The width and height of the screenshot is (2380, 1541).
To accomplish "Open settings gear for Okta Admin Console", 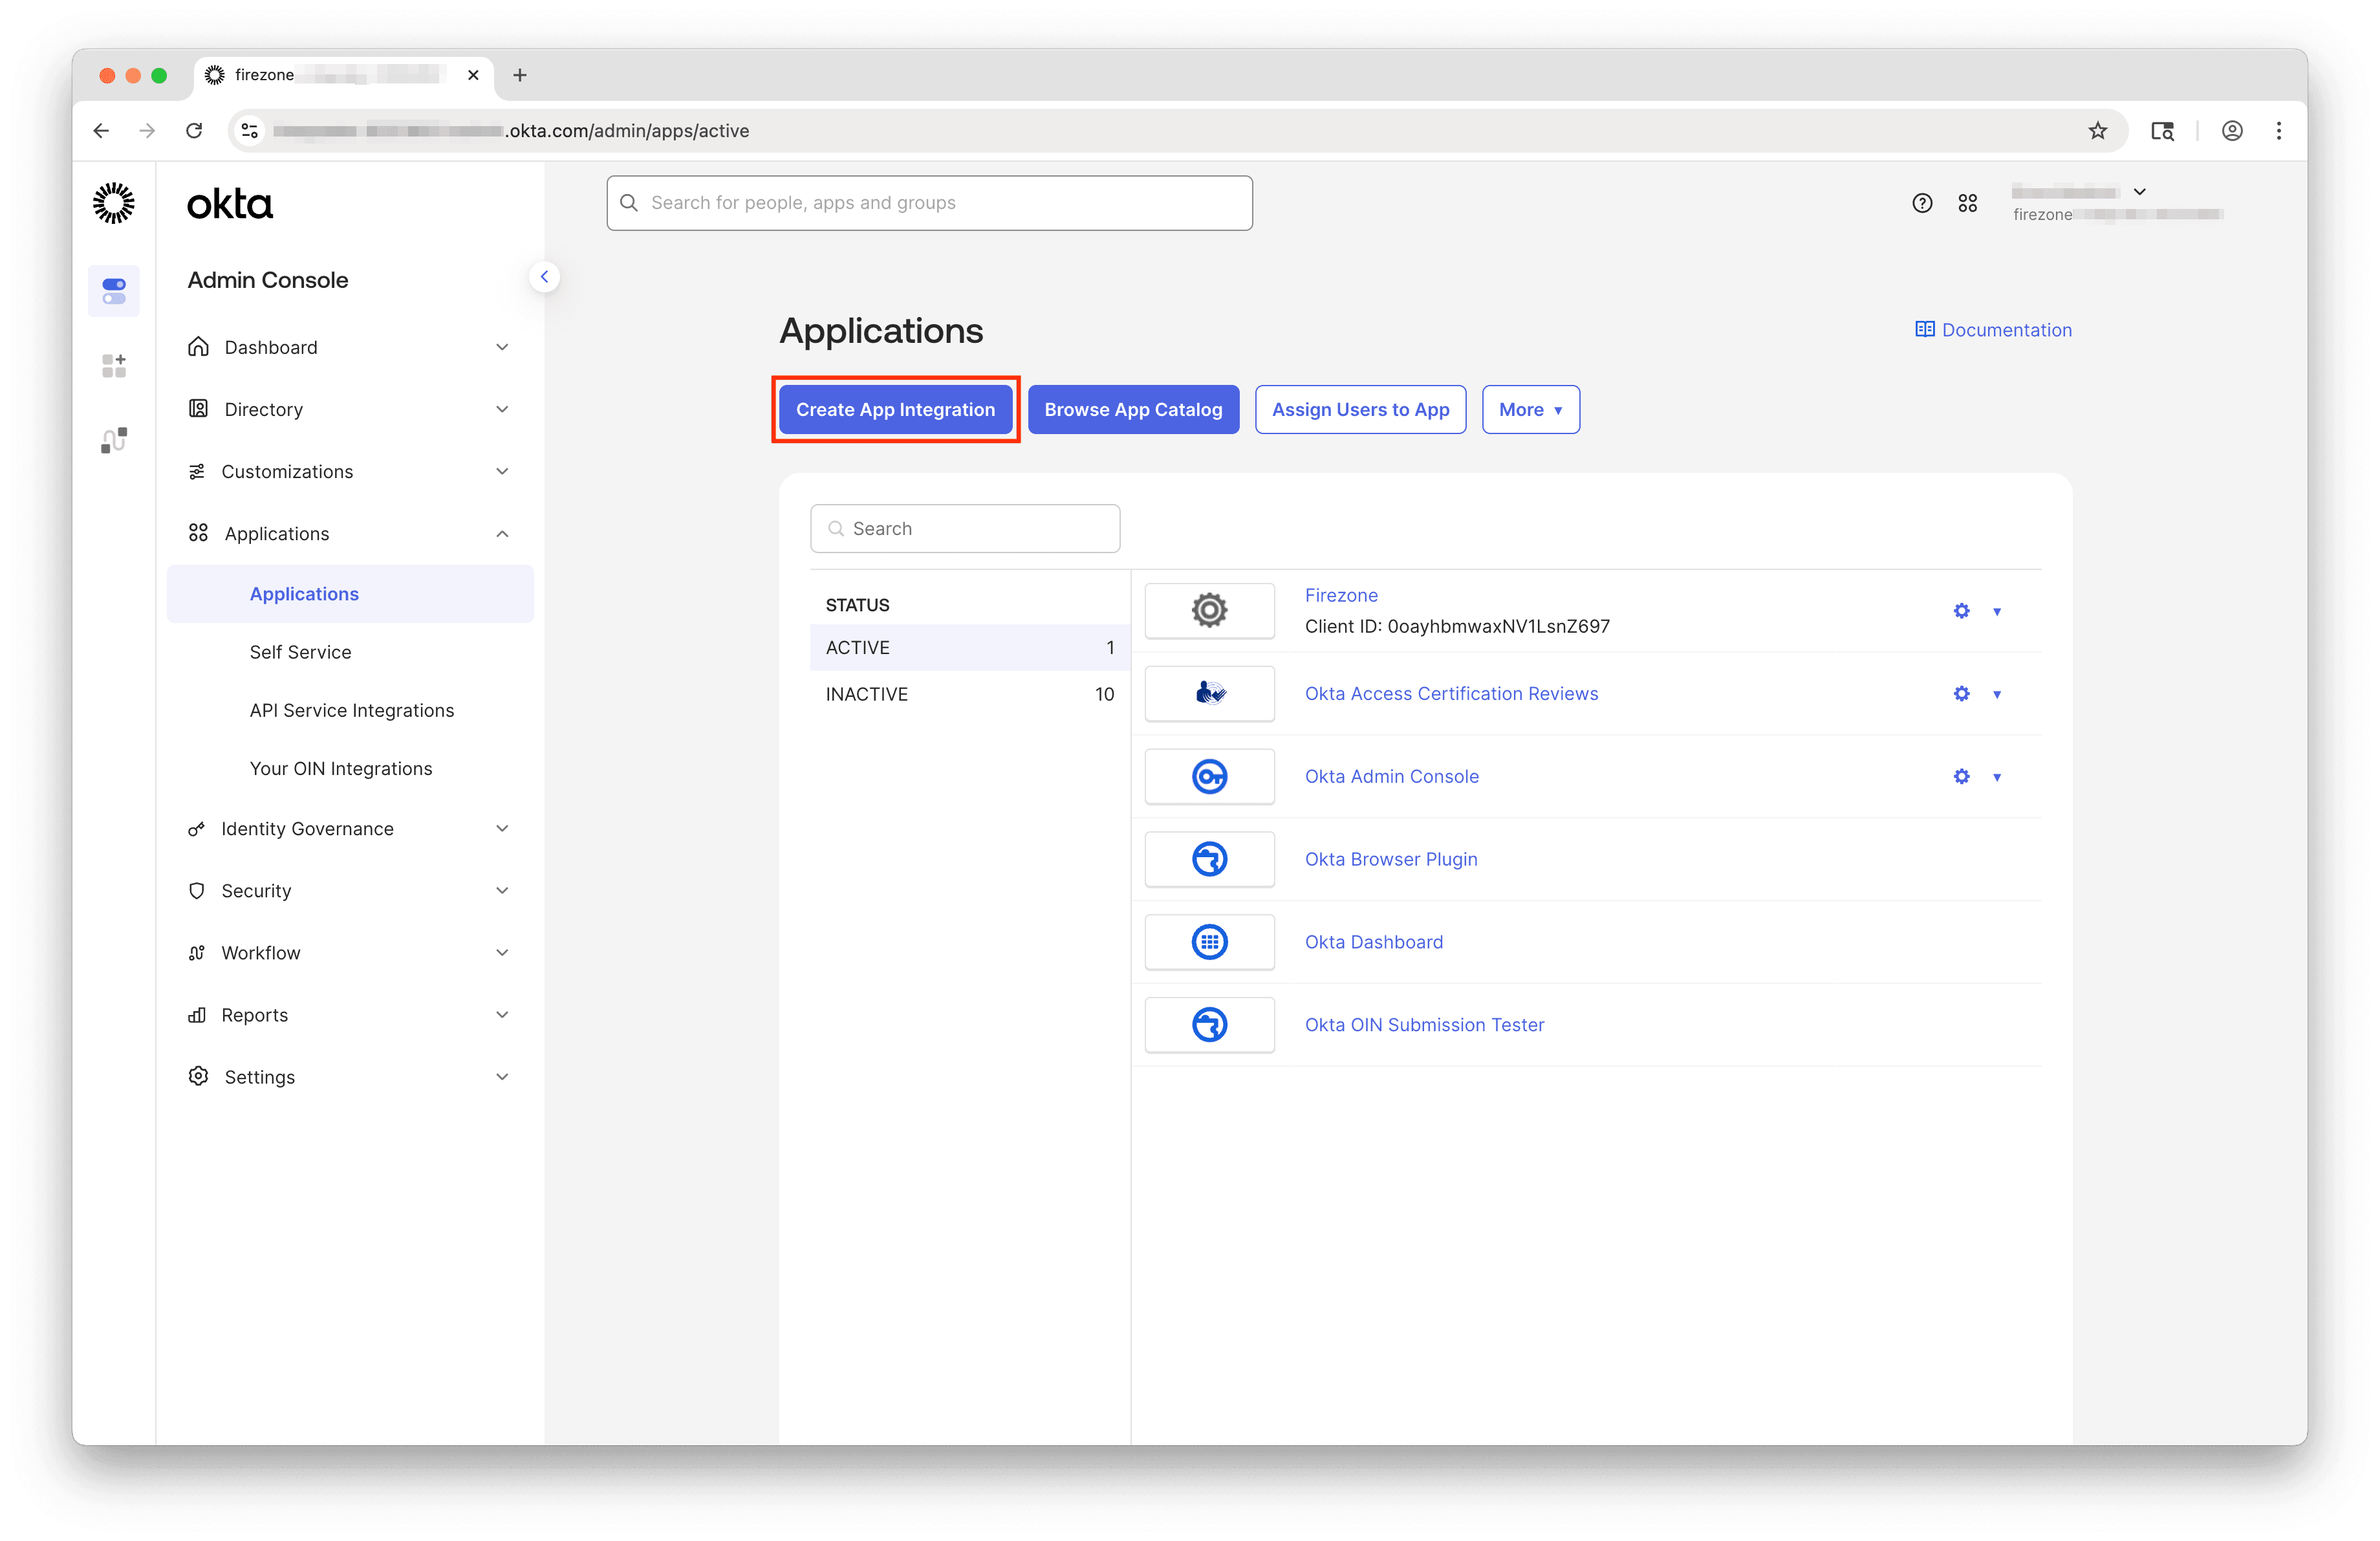I will pyautogui.click(x=1960, y=776).
